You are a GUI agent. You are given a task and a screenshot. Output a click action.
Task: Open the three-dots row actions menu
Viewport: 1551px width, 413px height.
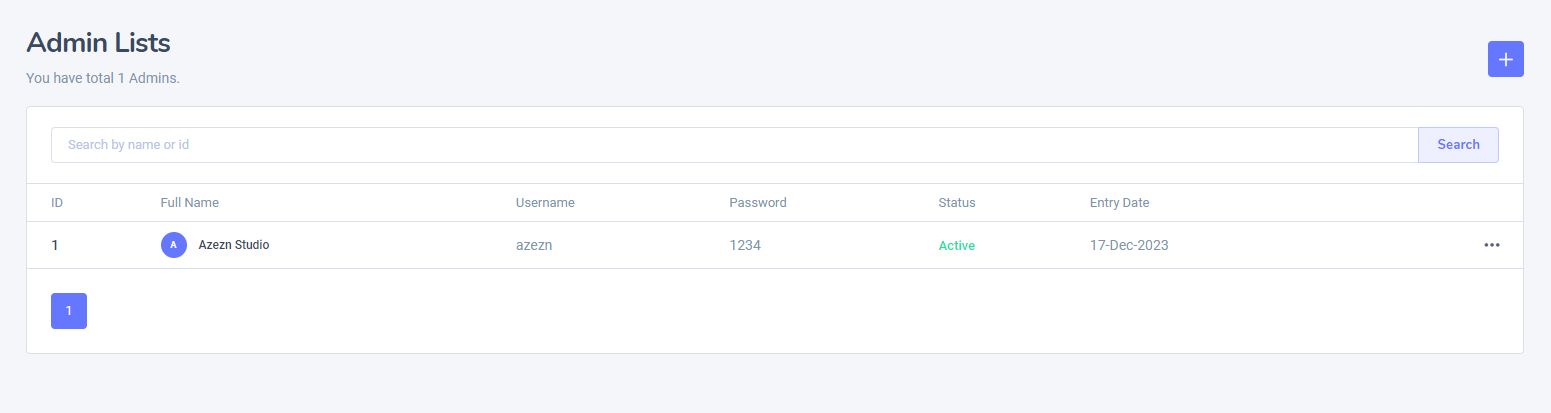(x=1491, y=245)
